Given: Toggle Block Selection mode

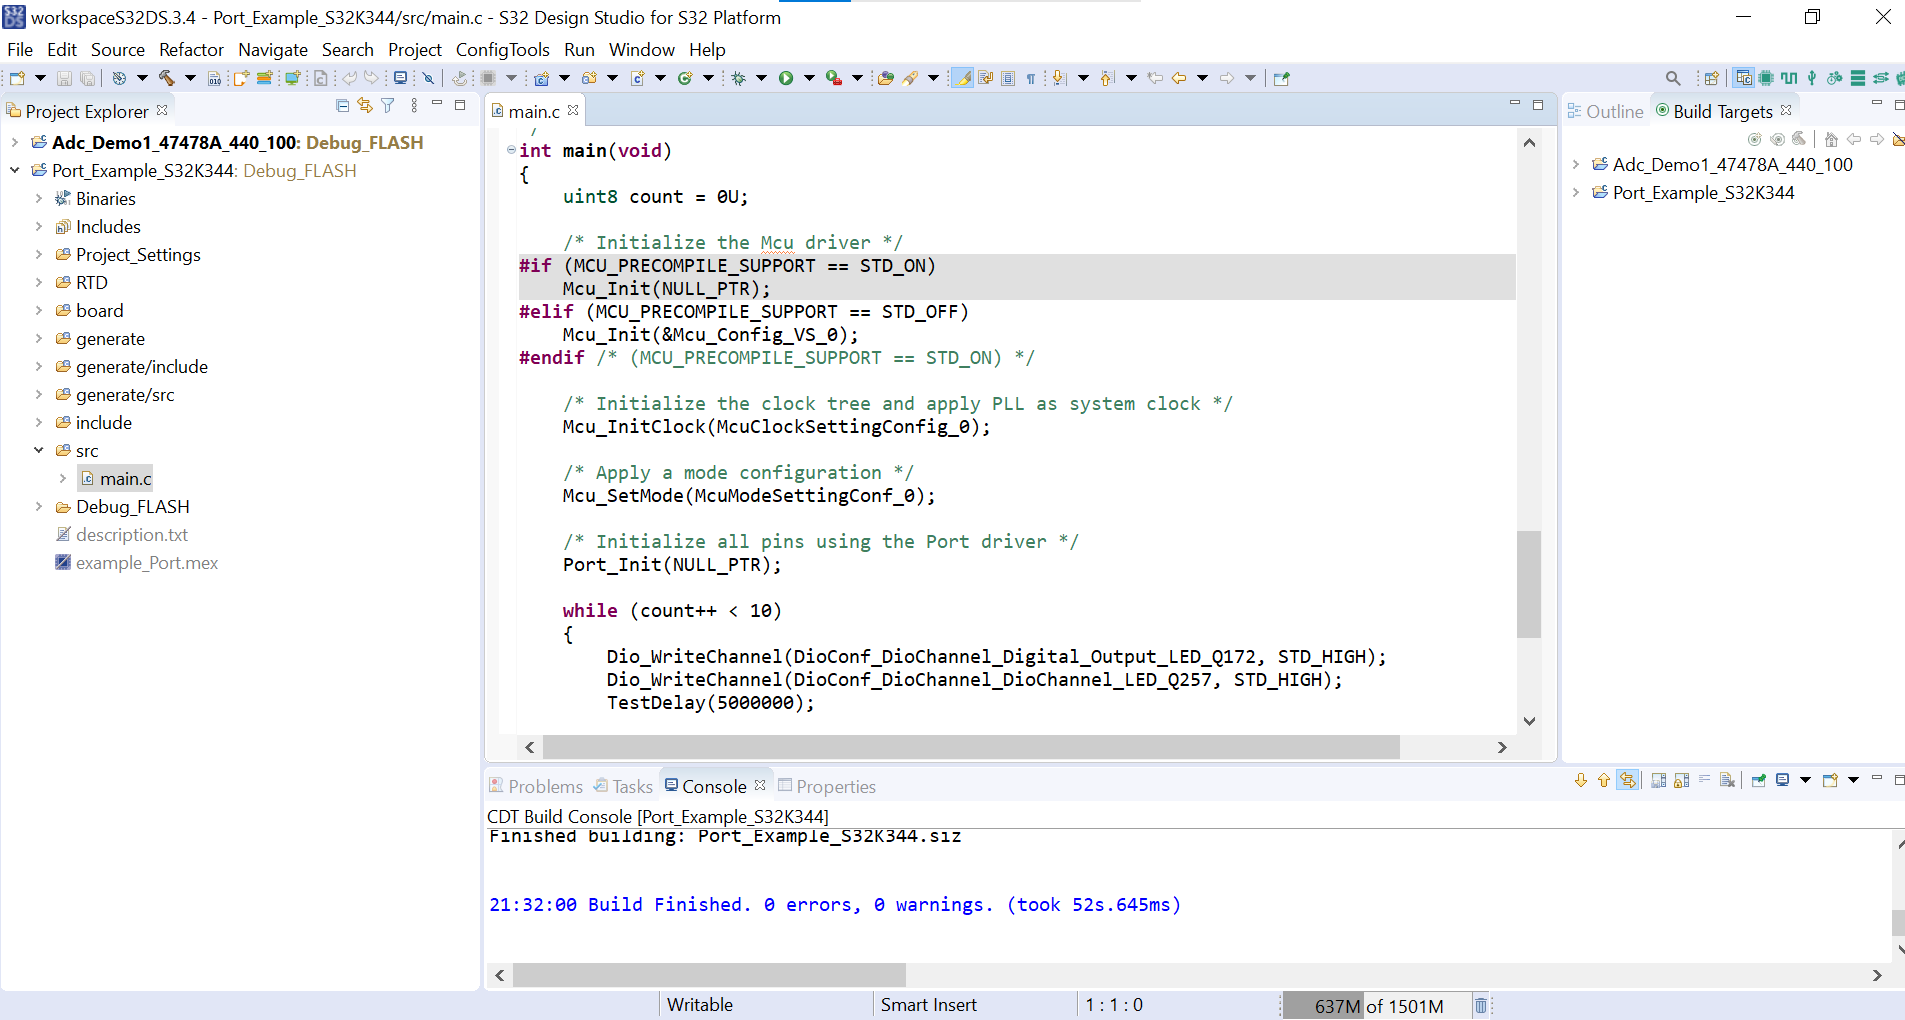Looking at the screenshot, I should click(1008, 78).
